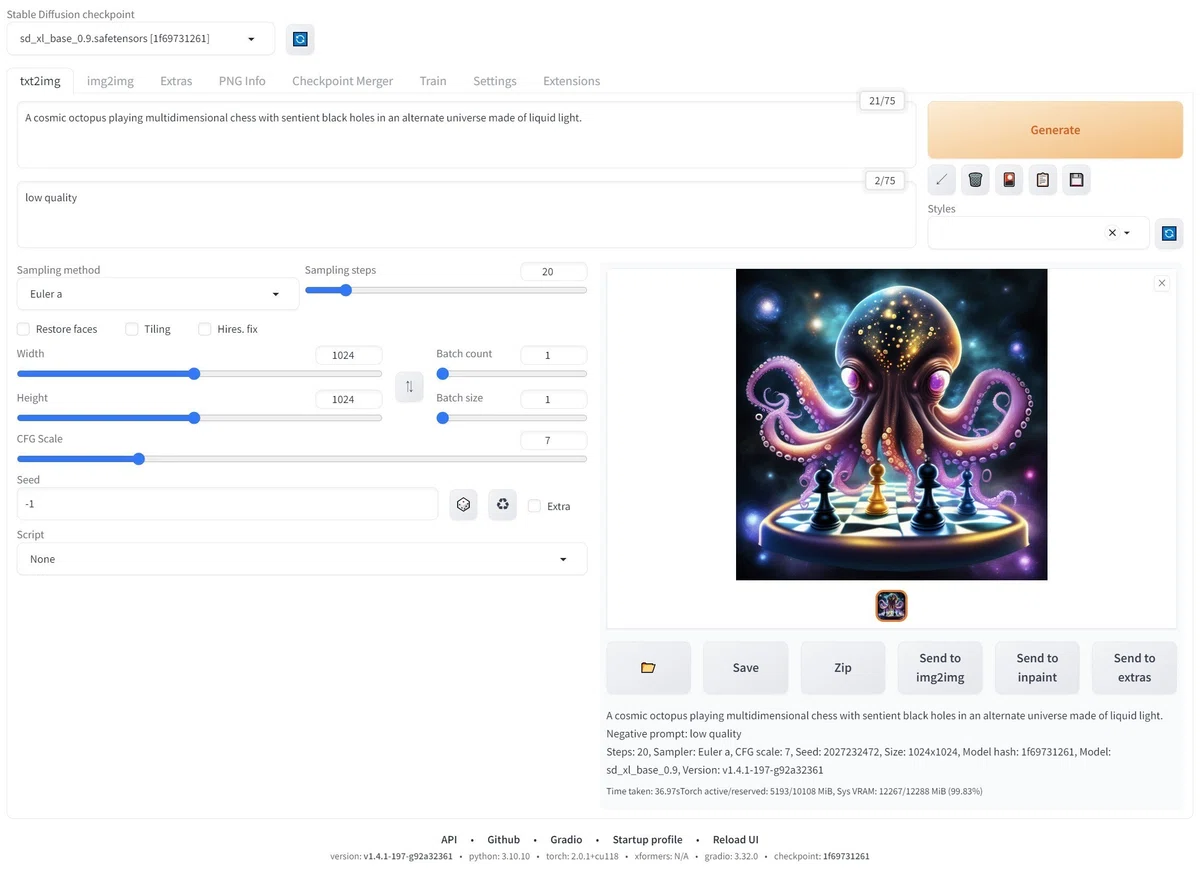Randomize the seed with the dice icon
The image size is (1200, 871).
pyautogui.click(x=463, y=505)
